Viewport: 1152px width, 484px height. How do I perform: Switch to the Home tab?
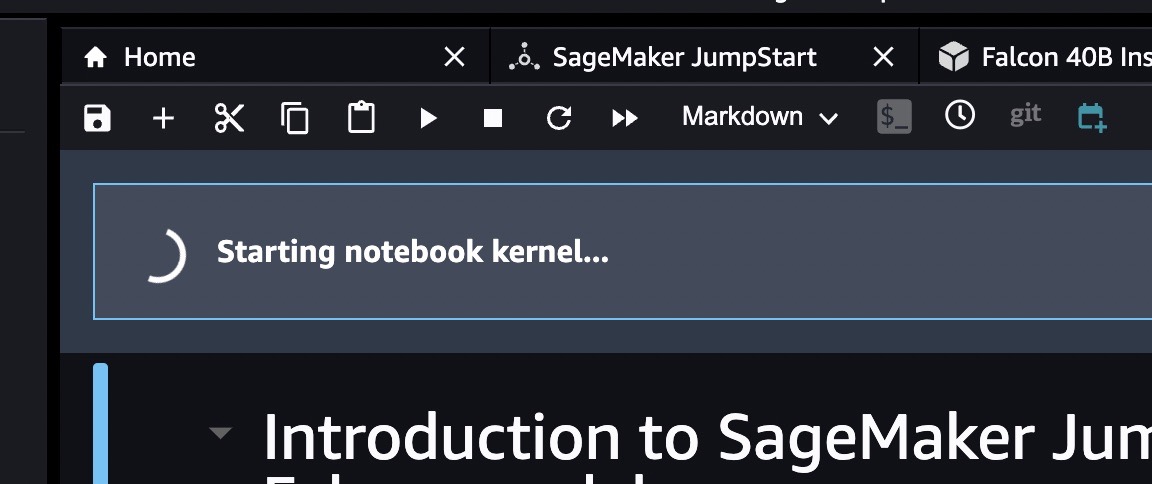[276, 57]
